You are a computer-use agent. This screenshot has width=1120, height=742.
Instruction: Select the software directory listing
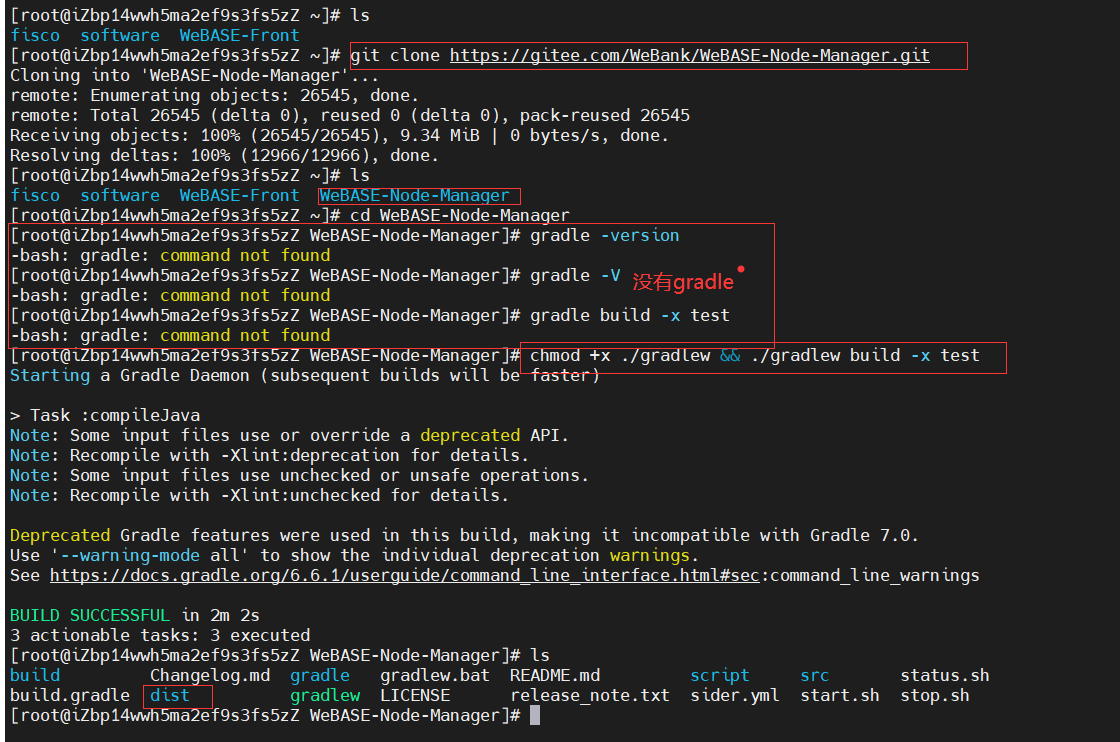(119, 35)
